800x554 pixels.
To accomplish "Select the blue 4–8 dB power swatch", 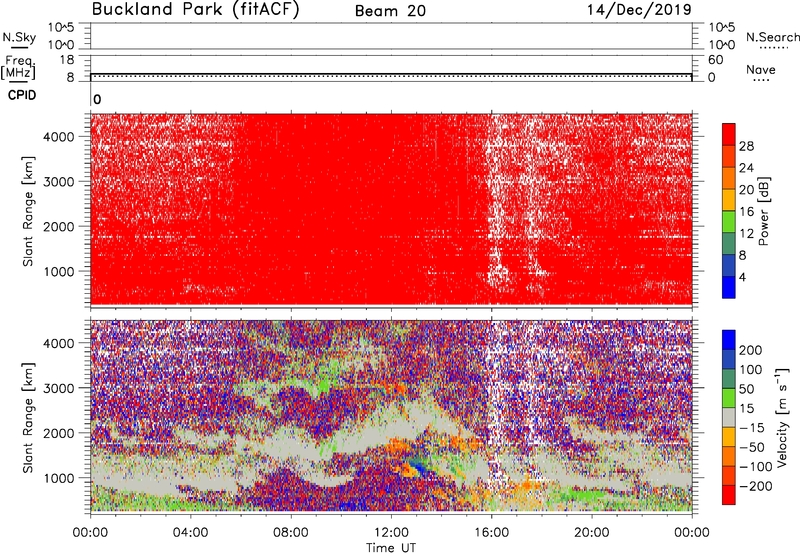I will 729,265.
